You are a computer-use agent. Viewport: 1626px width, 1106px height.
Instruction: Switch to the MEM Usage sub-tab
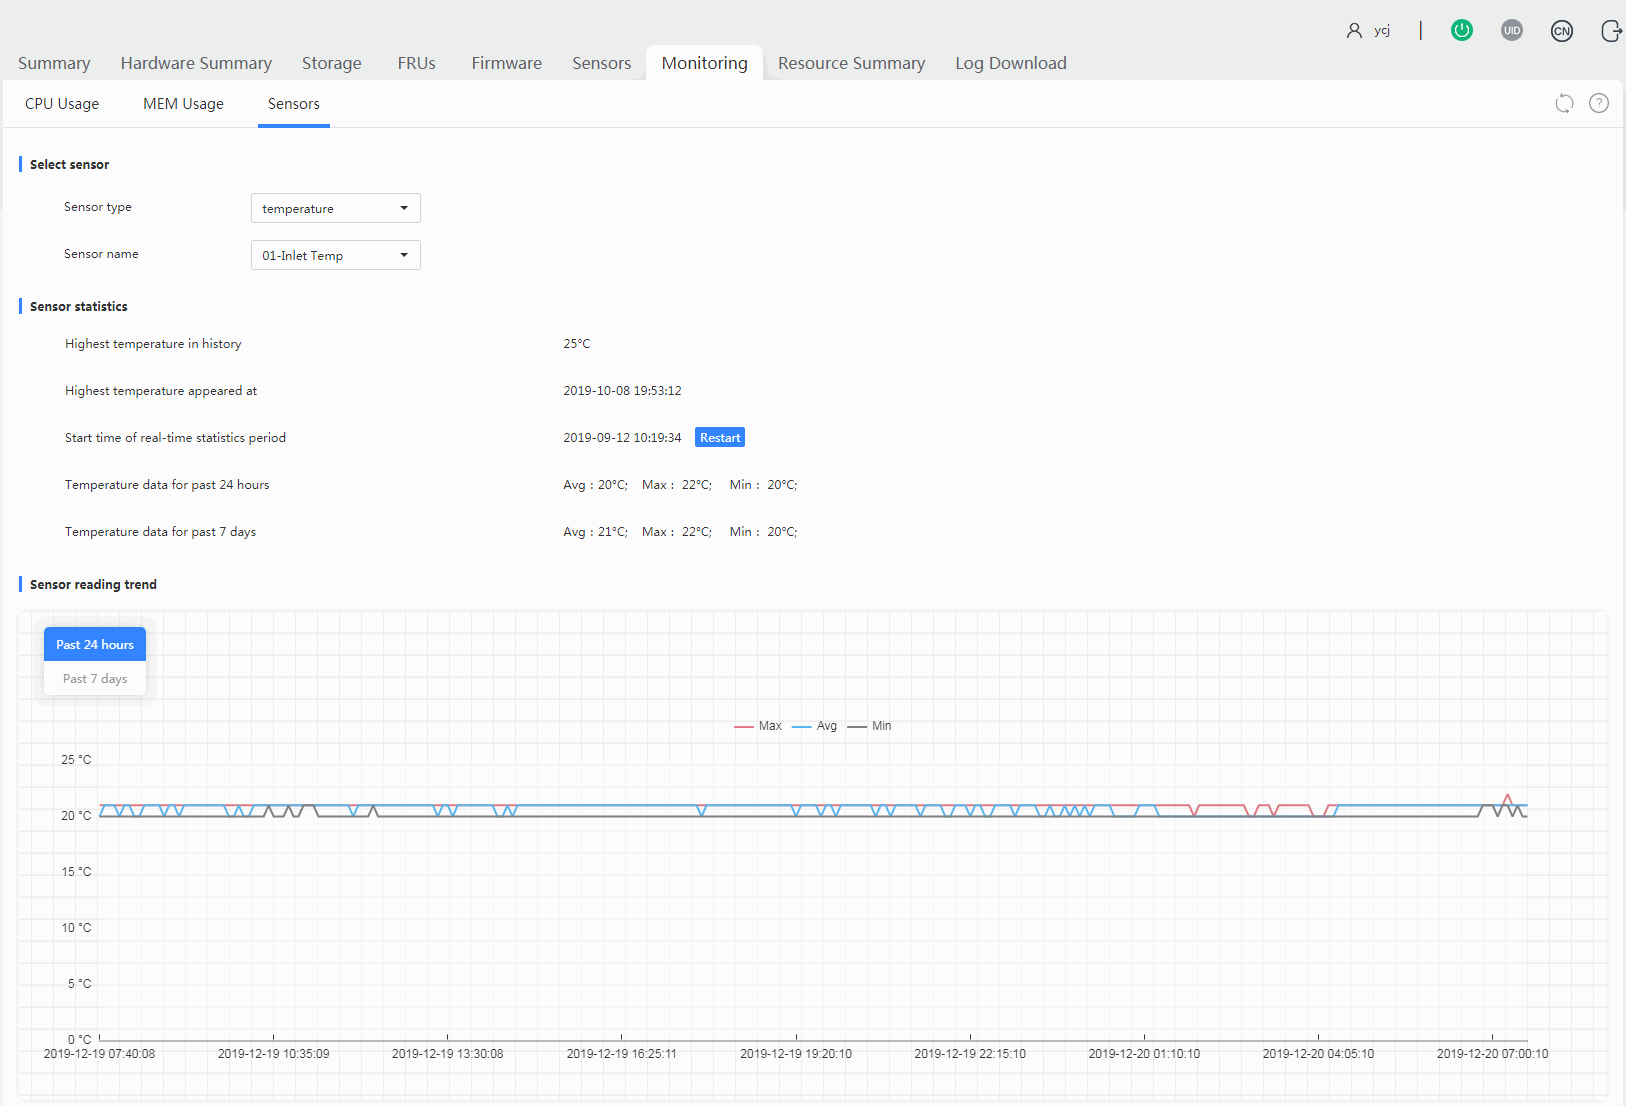183,104
